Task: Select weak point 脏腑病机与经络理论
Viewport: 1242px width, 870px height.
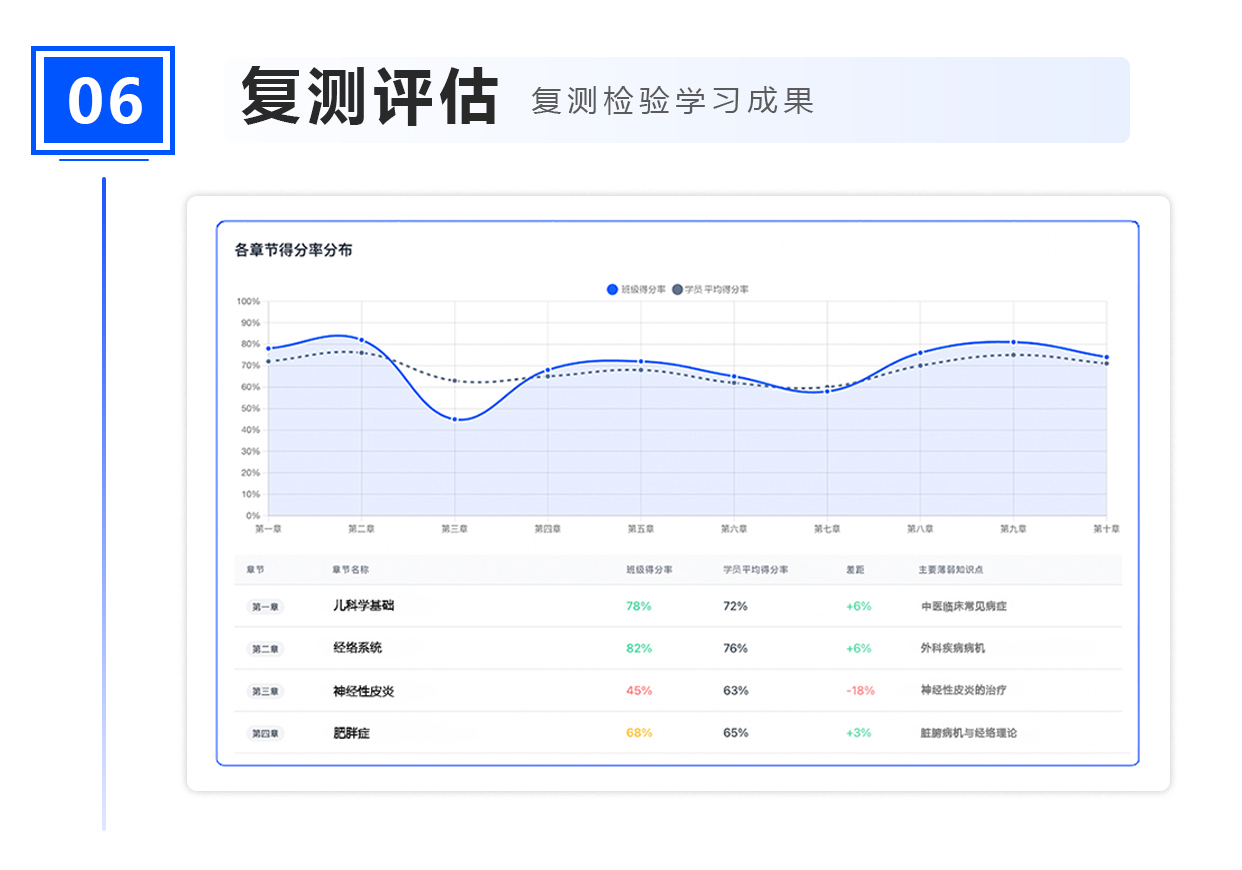Action: tap(968, 733)
